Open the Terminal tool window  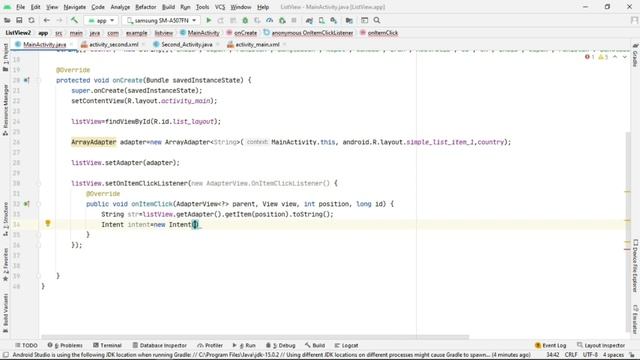point(107,345)
